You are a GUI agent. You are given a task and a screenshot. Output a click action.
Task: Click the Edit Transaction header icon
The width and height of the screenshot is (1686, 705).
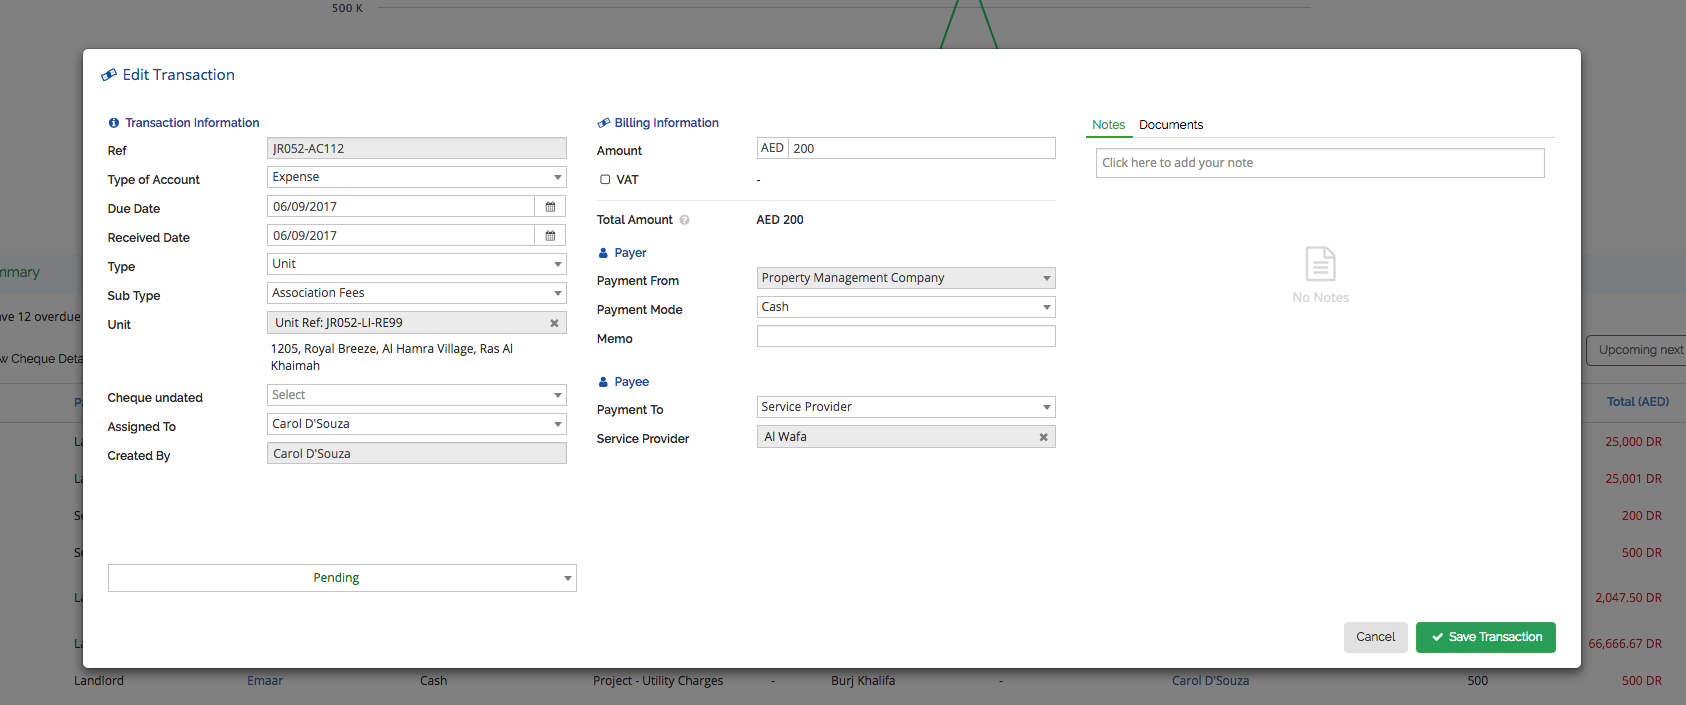(x=109, y=75)
